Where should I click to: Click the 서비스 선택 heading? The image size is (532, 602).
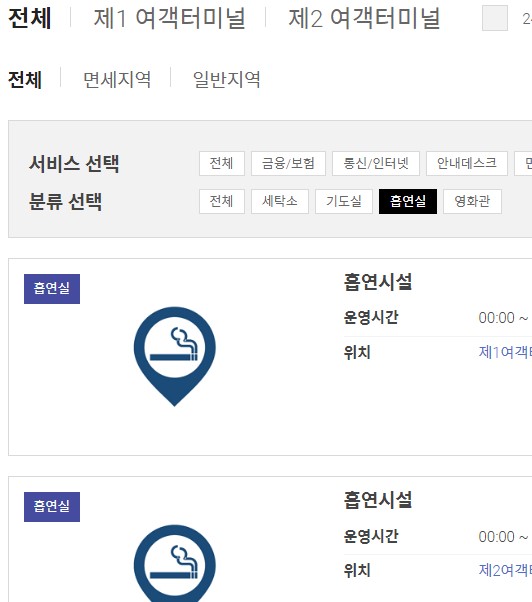point(74,164)
